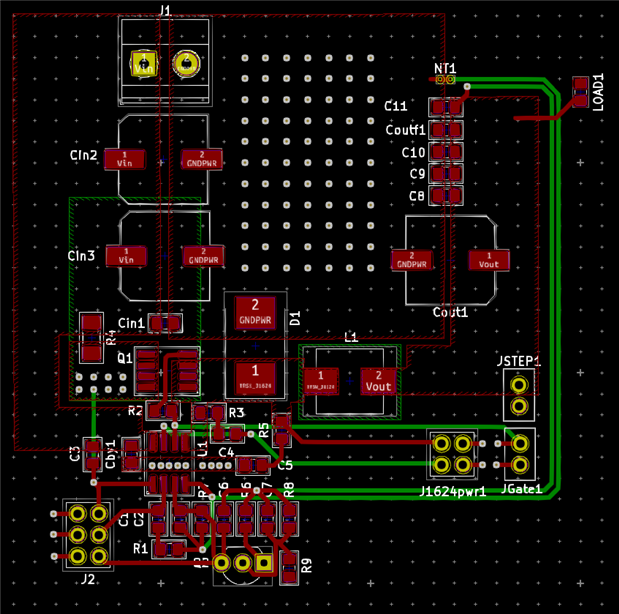Click the 'J1' reference label

(x=165, y=10)
